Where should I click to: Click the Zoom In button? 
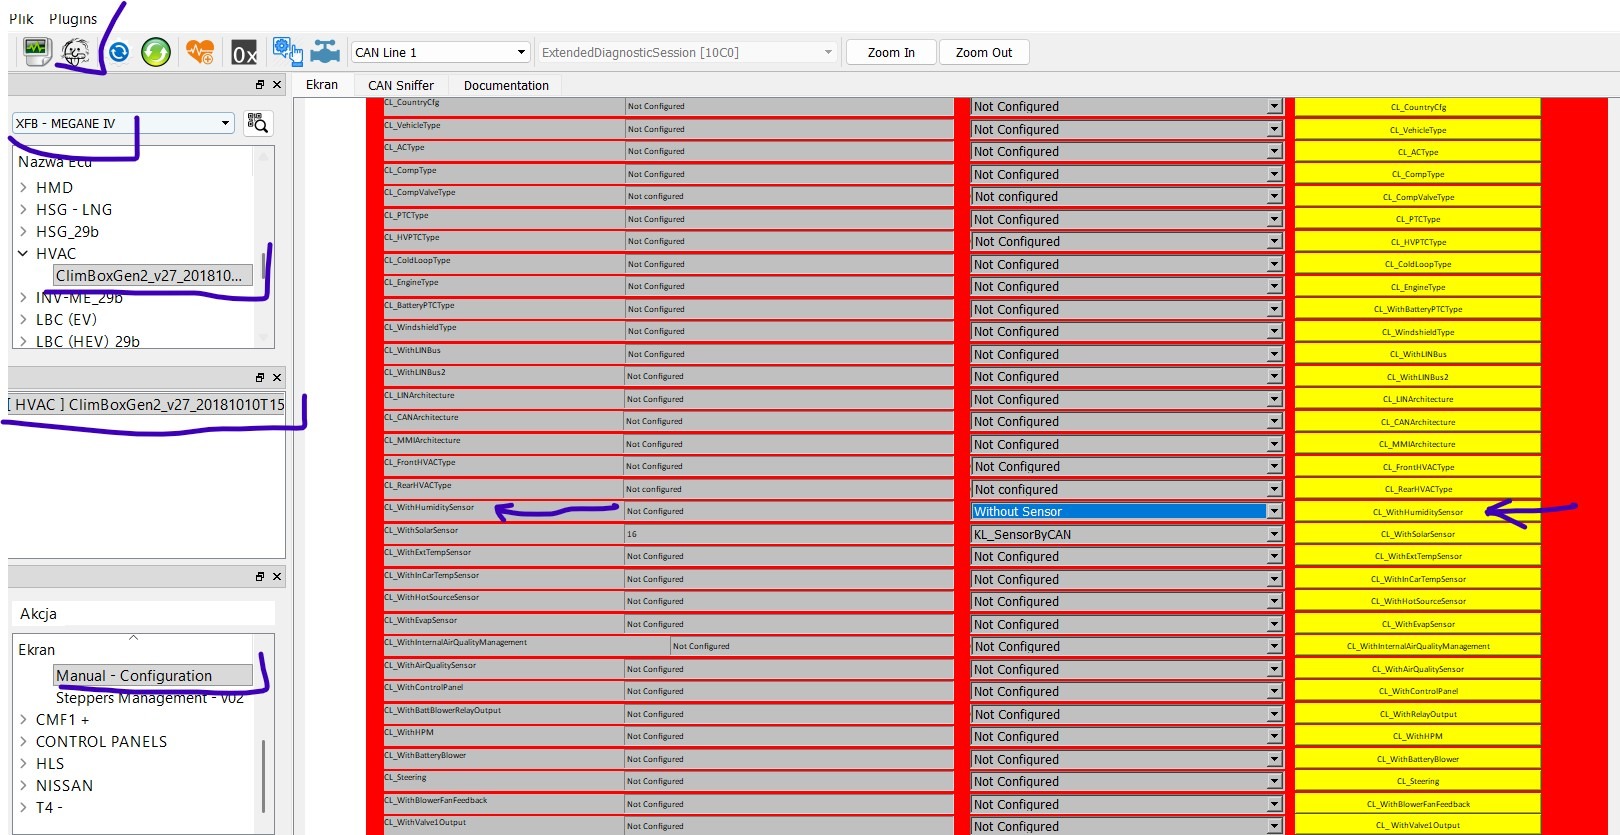[x=890, y=52]
